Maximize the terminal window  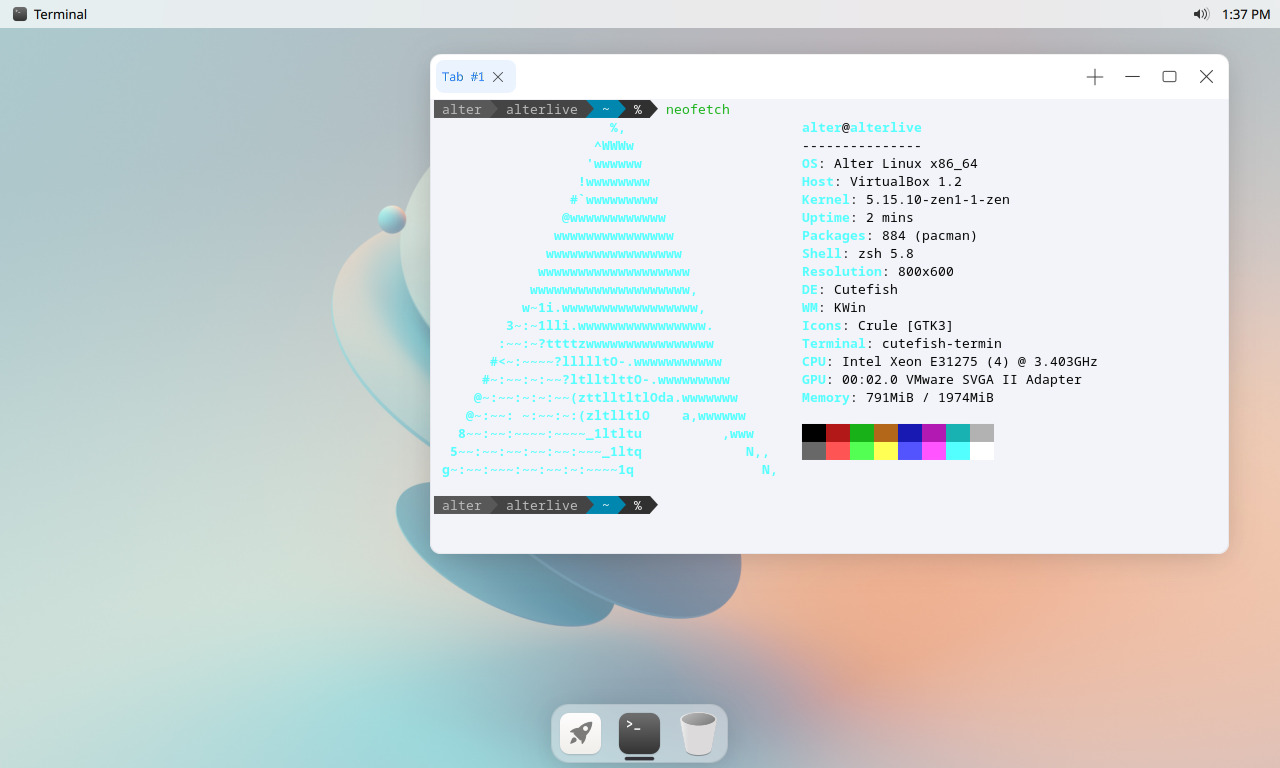pyautogui.click(x=1169, y=77)
